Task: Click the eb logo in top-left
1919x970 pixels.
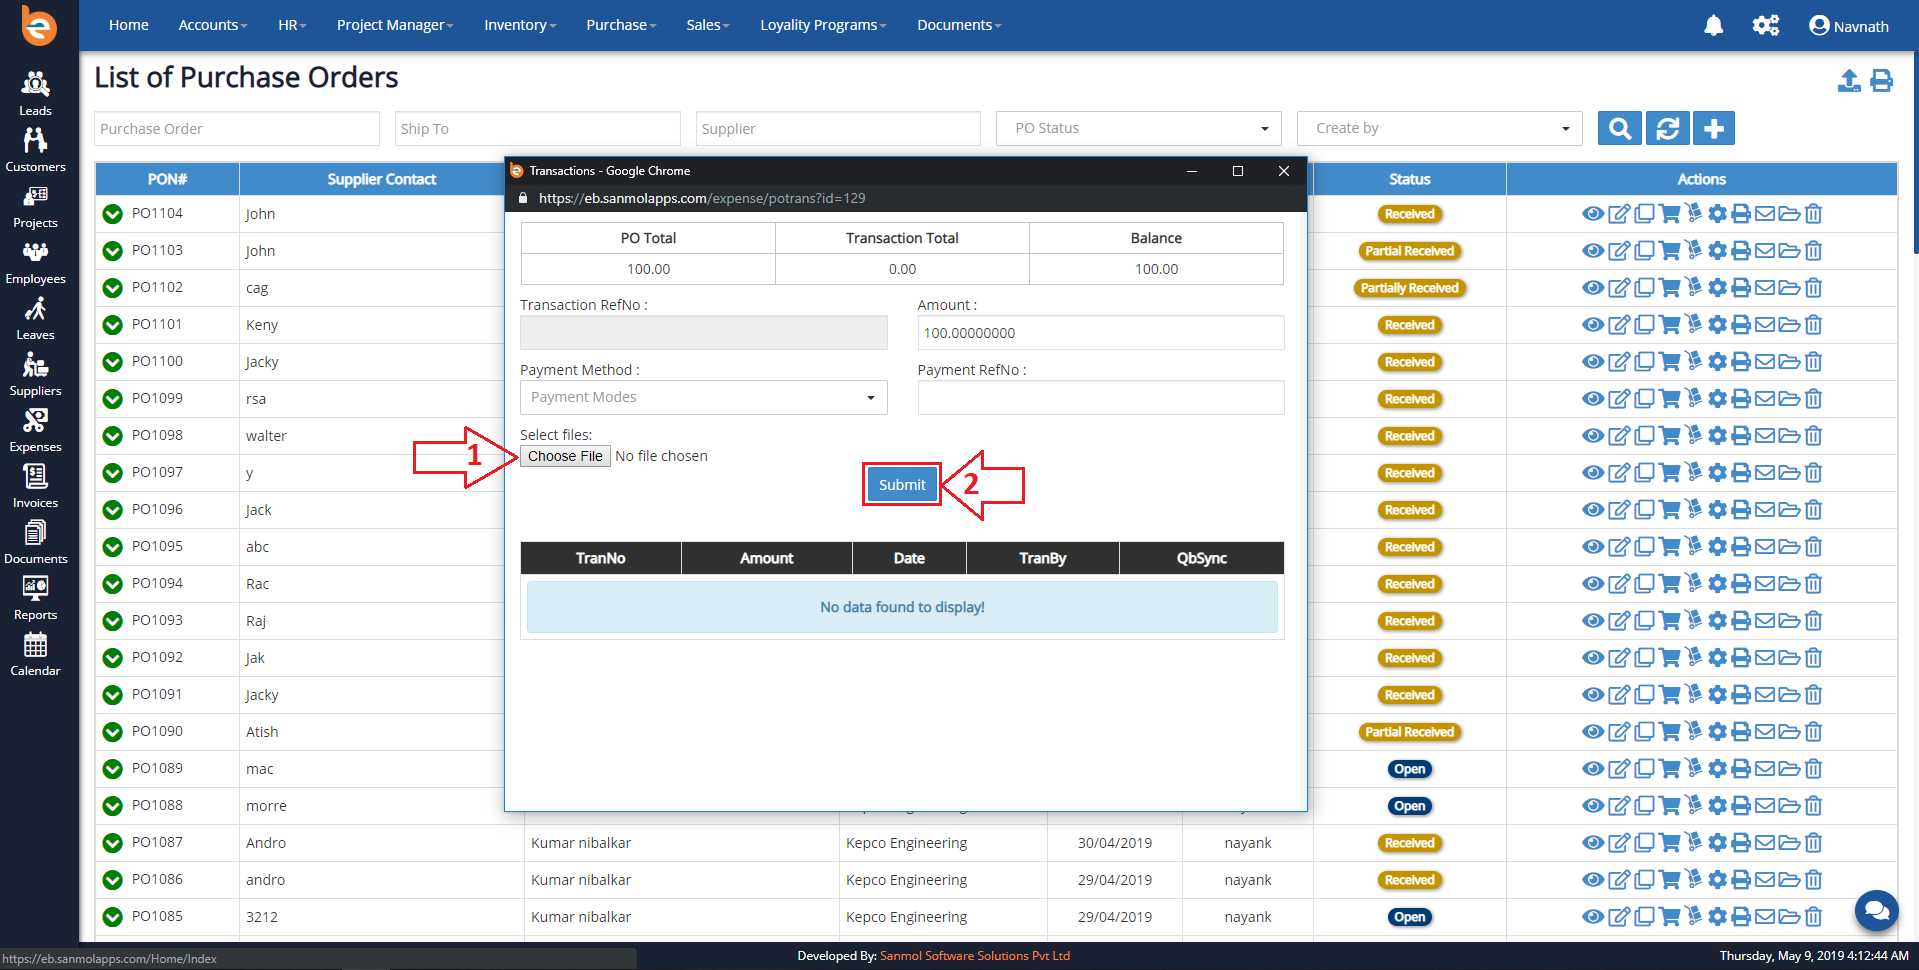Action: coord(39,26)
